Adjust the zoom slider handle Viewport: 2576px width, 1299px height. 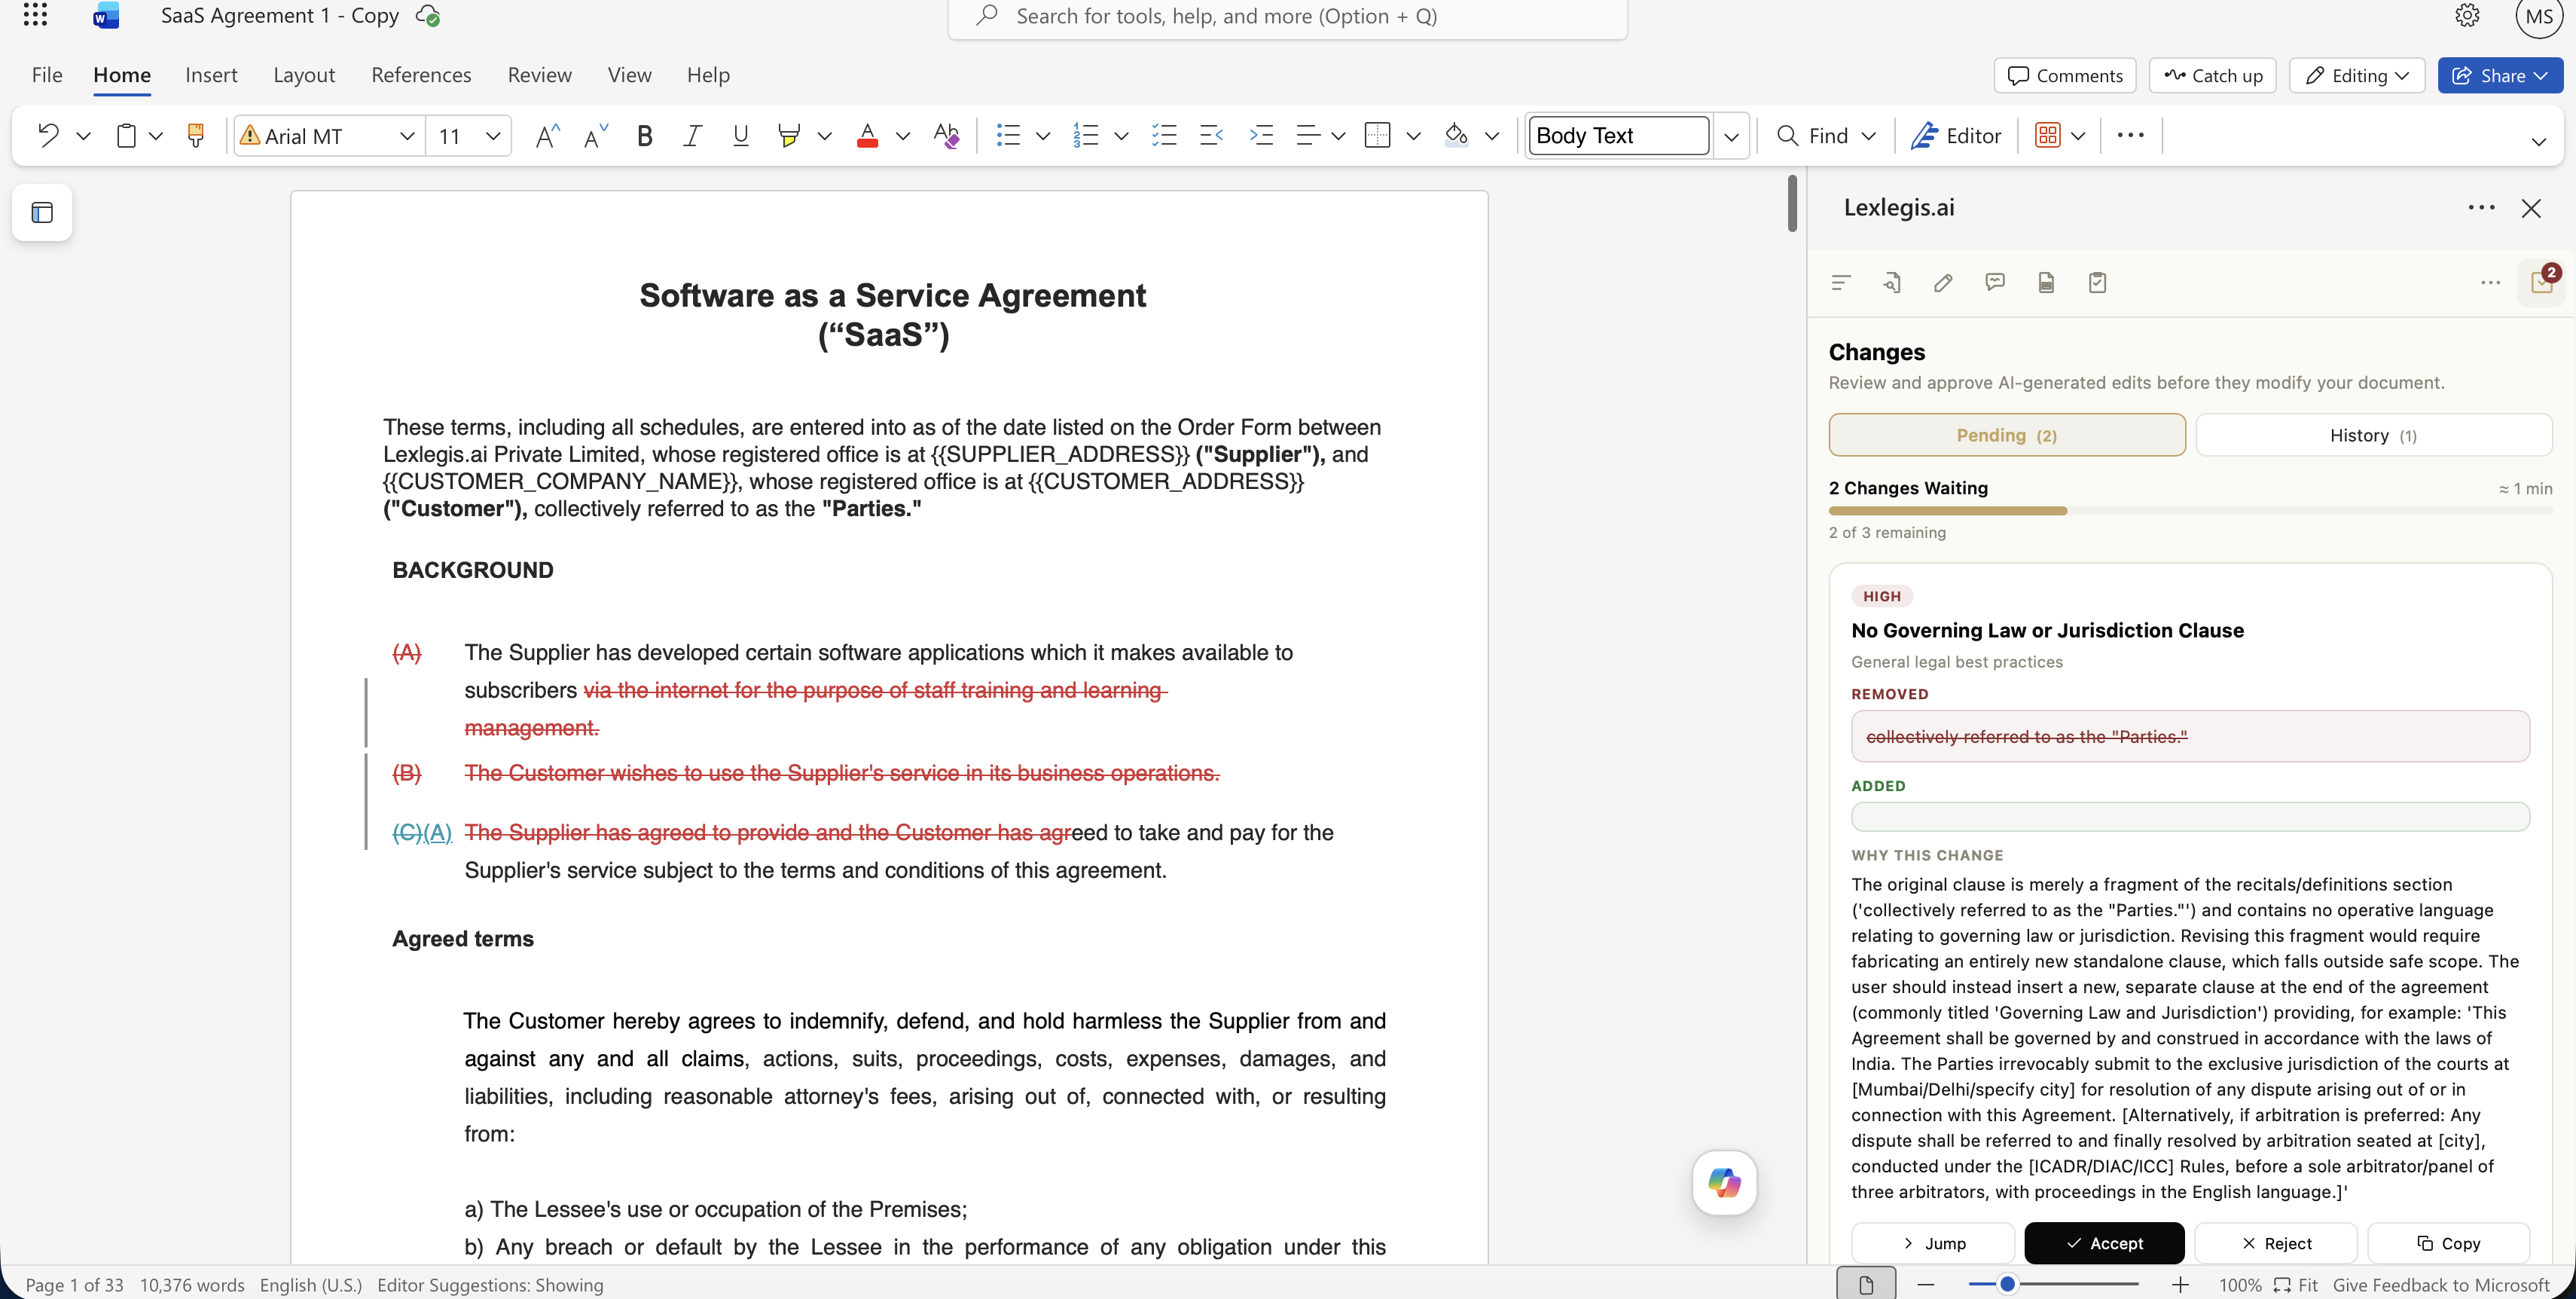pyautogui.click(x=2006, y=1284)
